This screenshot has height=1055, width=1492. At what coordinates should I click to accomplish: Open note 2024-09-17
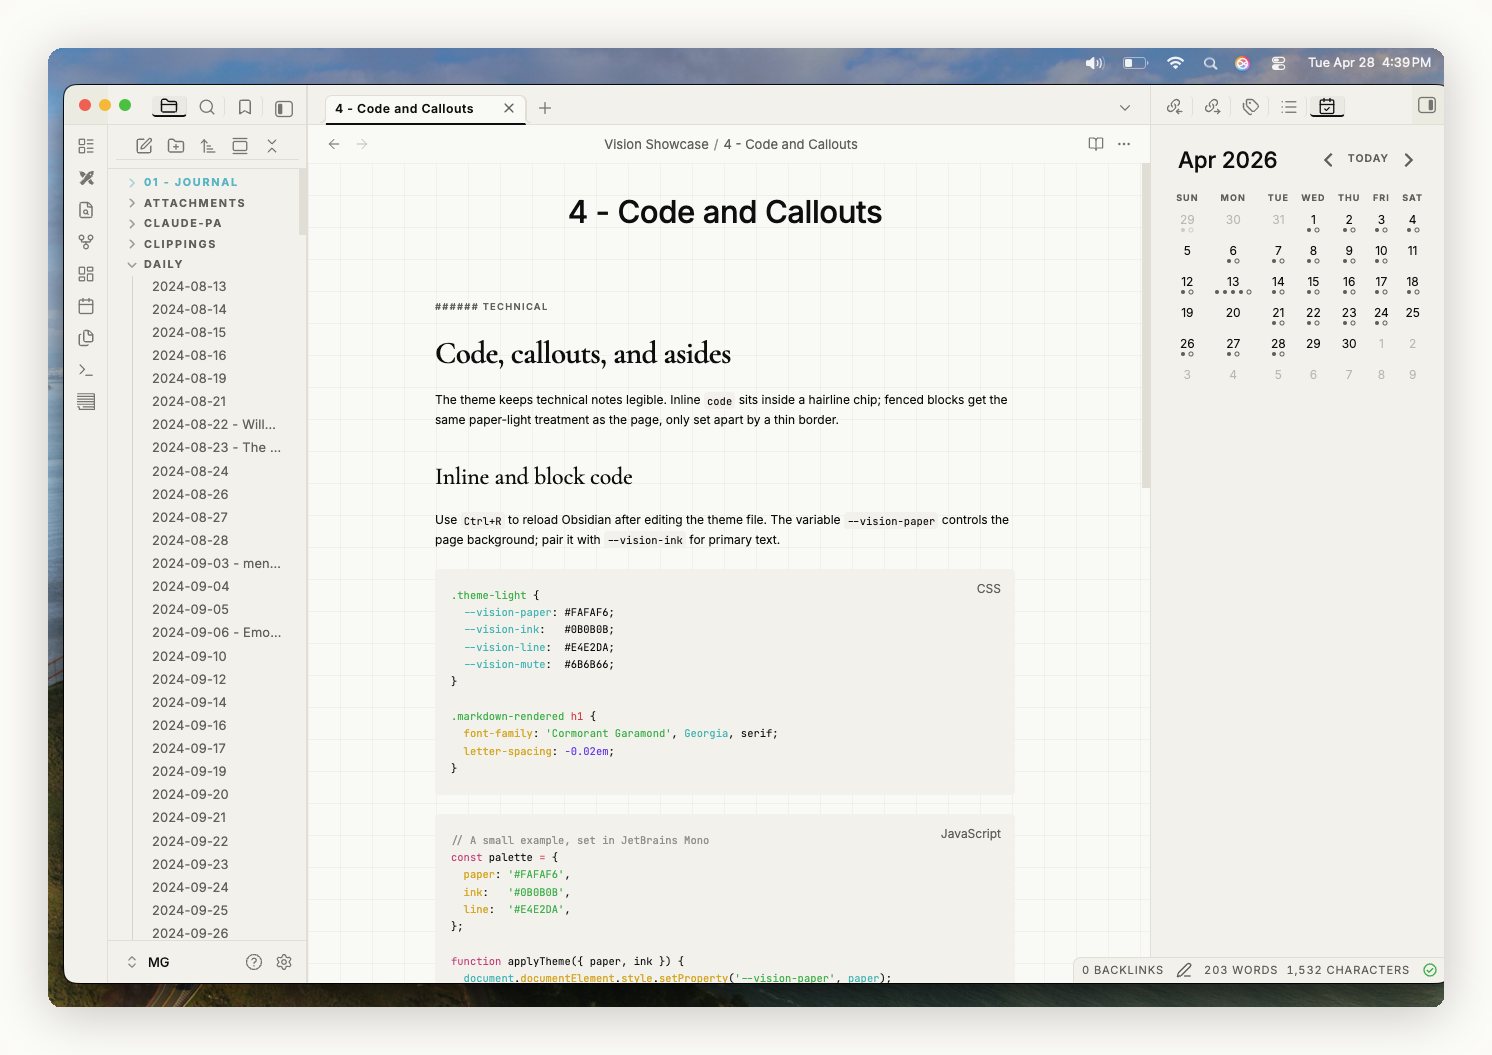[189, 748]
